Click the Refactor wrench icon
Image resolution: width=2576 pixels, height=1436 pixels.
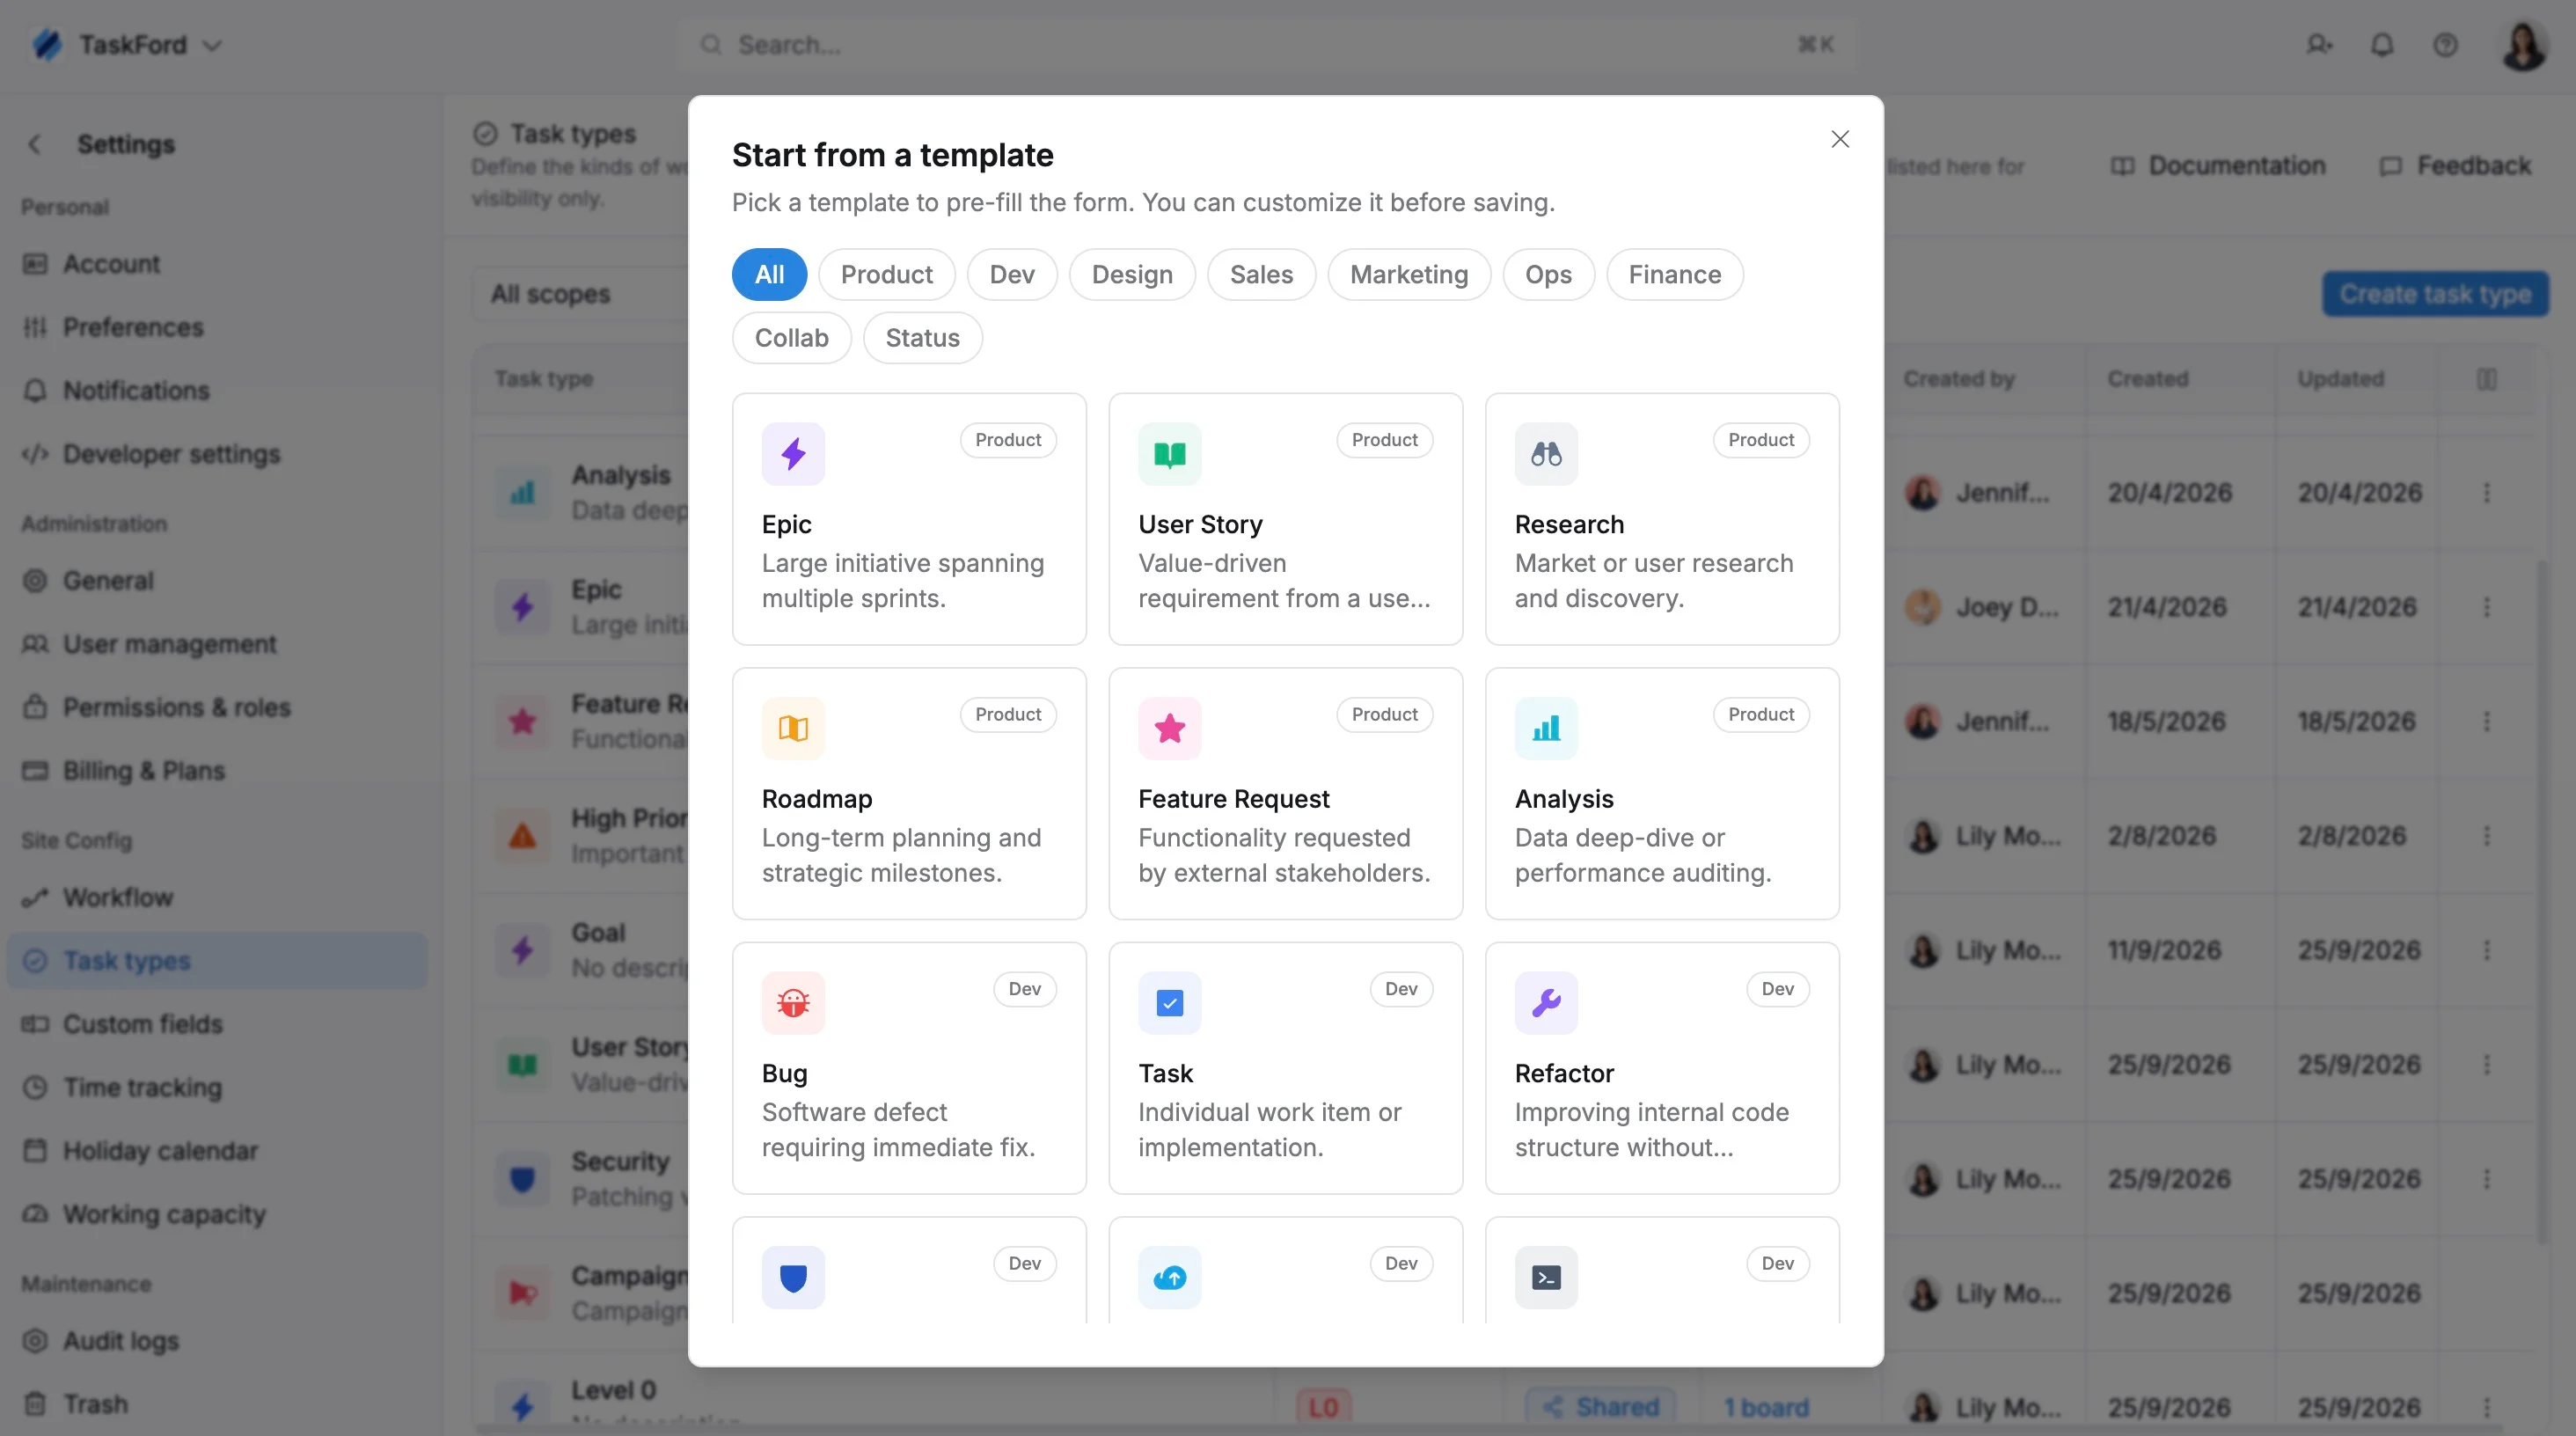pos(1546,1003)
